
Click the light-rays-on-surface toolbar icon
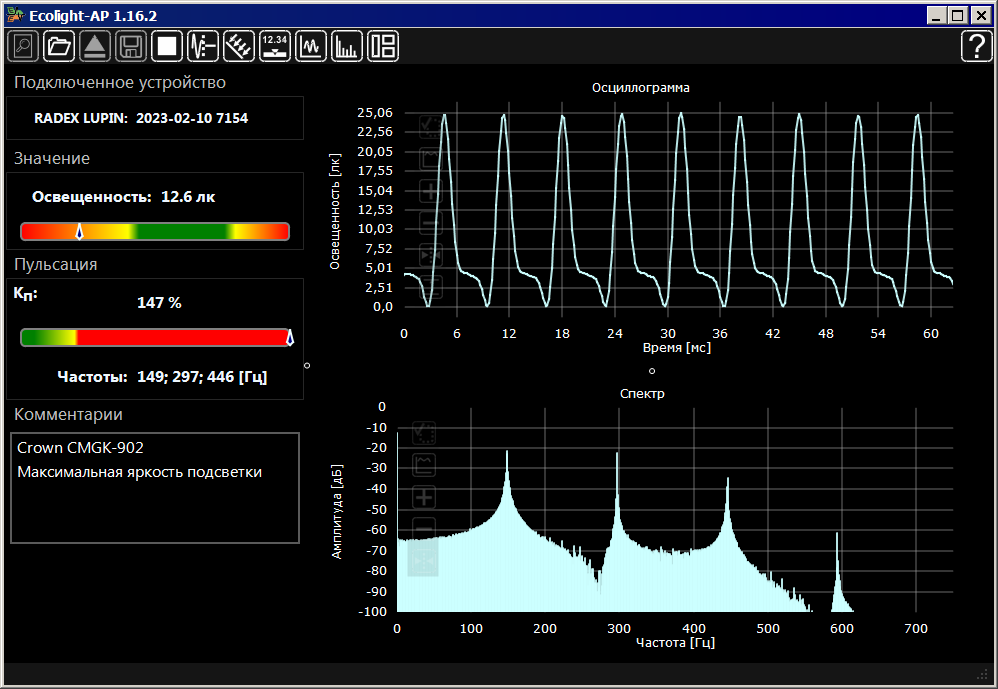pyautogui.click(x=239, y=46)
